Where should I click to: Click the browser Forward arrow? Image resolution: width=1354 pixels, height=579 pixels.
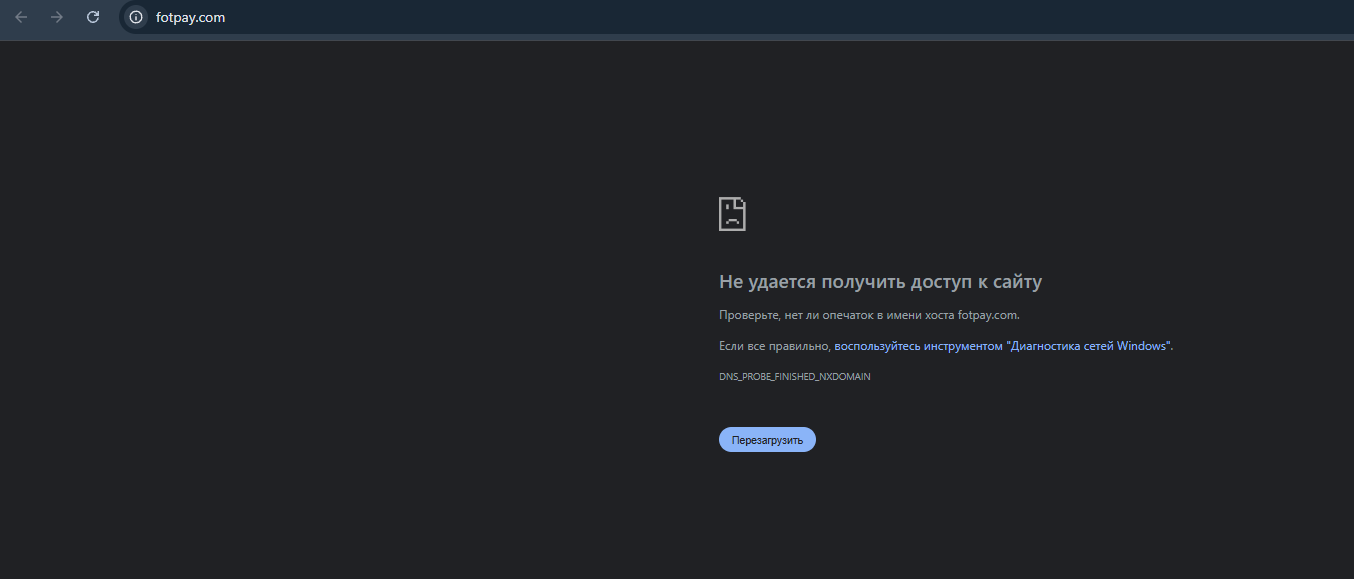[x=57, y=17]
